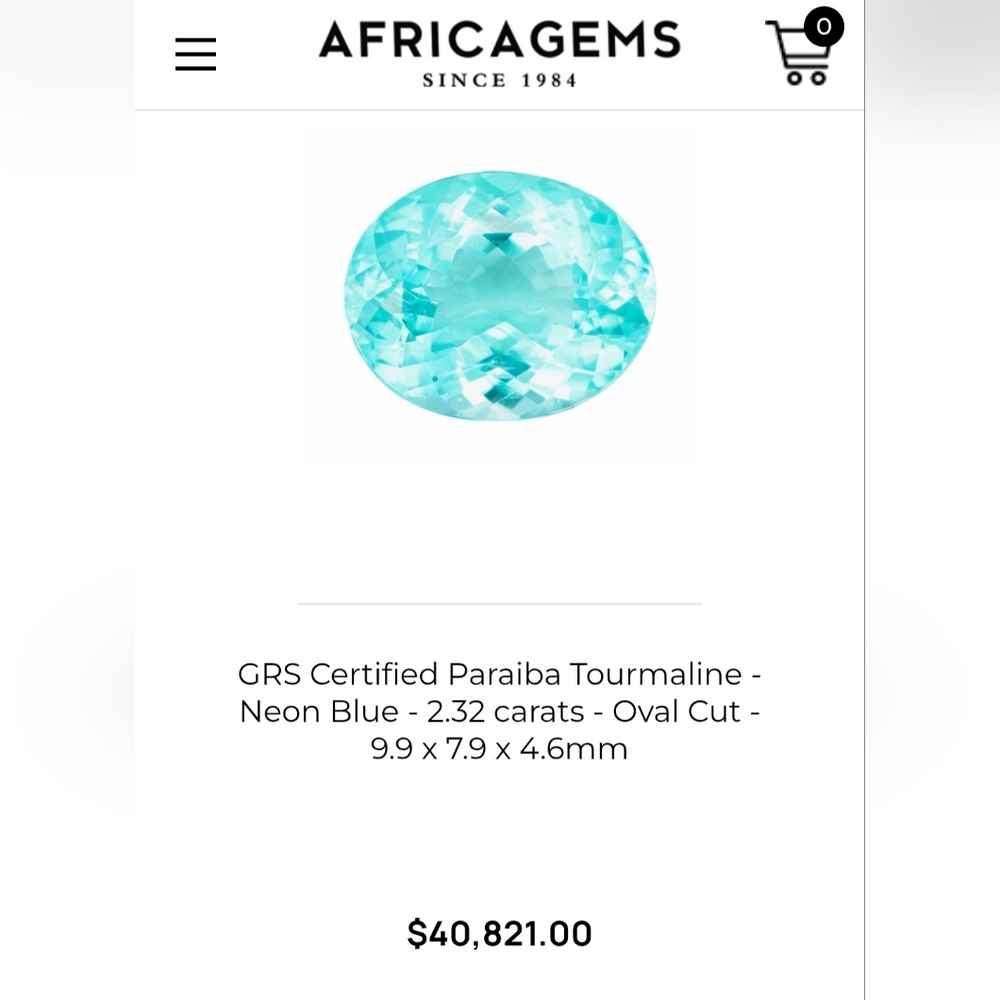The image size is (1000, 1000).
Task: Click the cart item count badge showing 0
Action: [822, 27]
